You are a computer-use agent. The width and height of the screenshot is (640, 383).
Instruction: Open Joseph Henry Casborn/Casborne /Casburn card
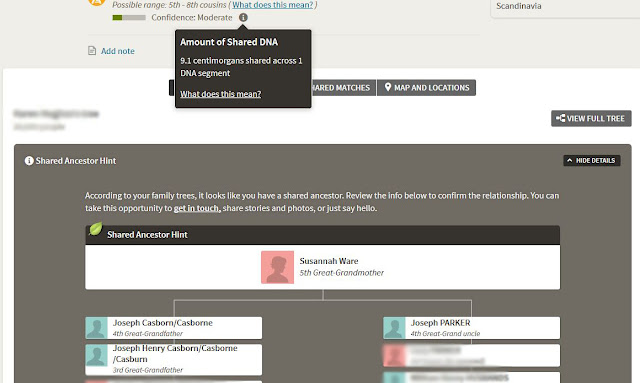point(173,359)
